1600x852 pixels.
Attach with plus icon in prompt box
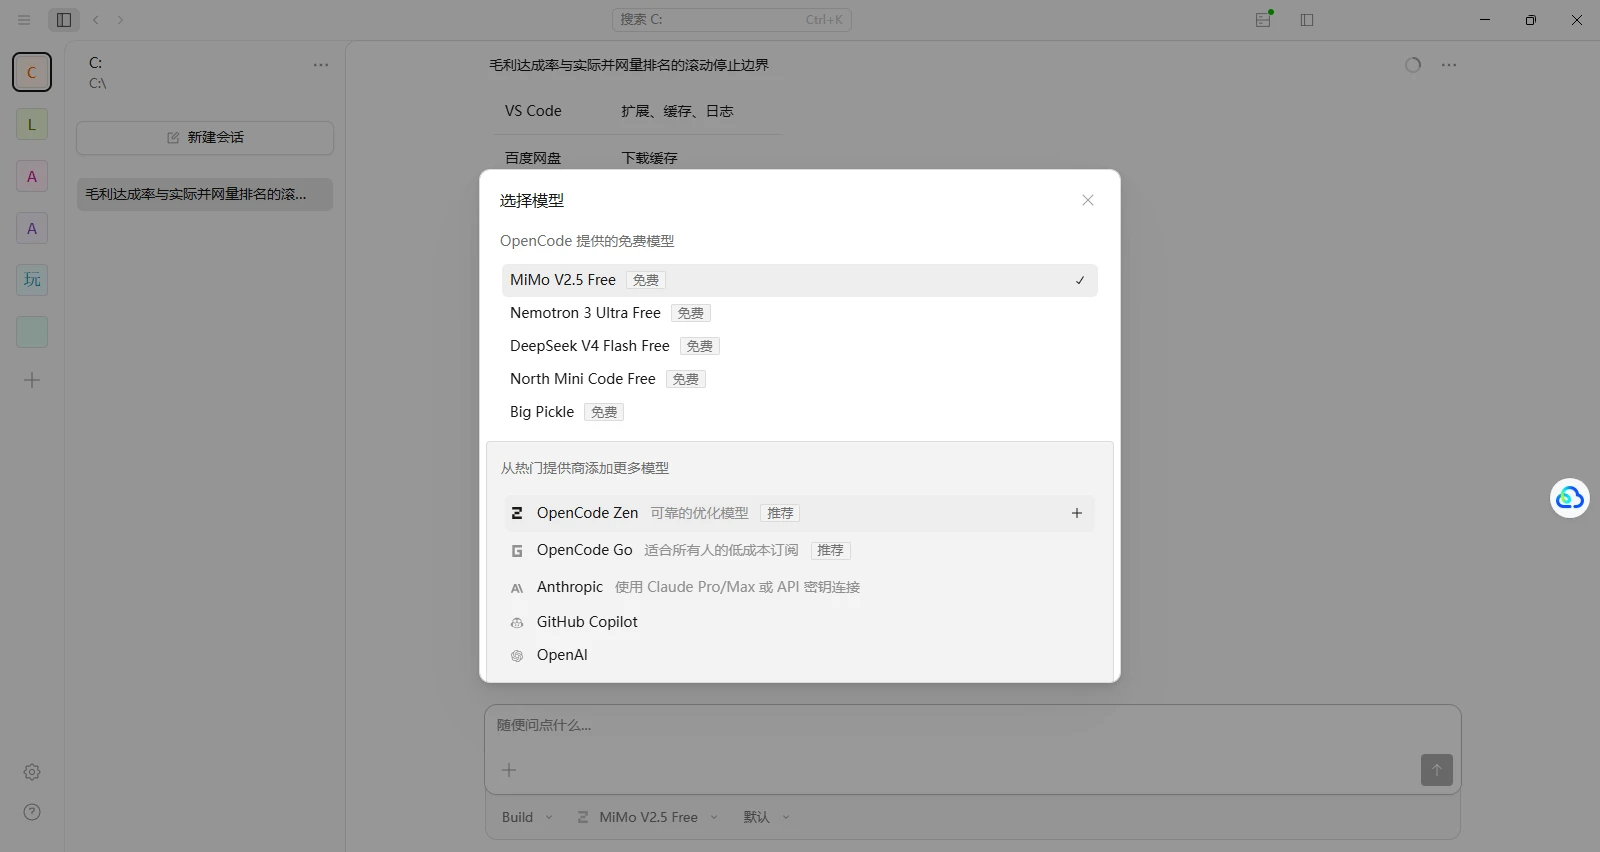pos(509,770)
